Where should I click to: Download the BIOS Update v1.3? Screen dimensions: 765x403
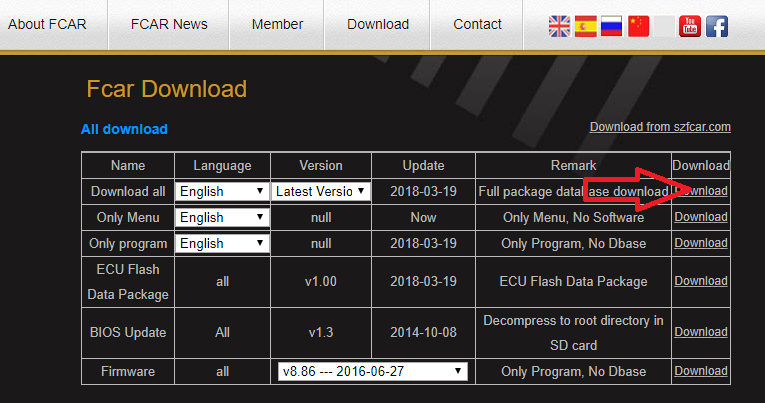701,331
